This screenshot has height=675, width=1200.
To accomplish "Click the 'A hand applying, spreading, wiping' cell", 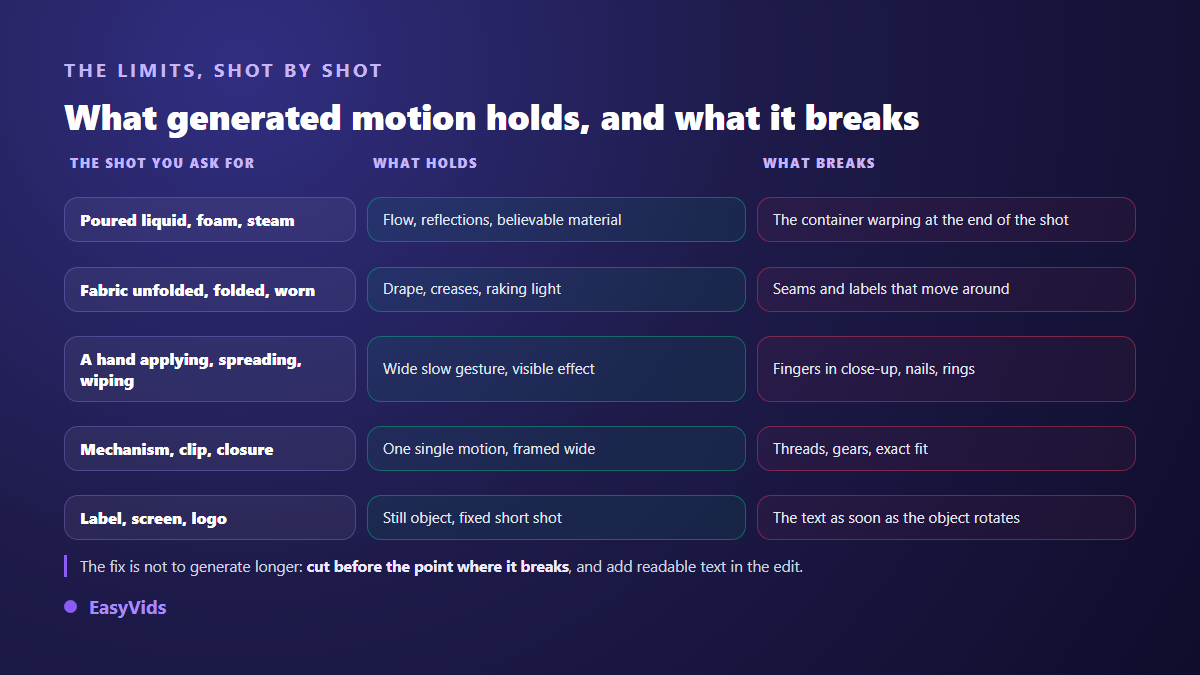I will pyautogui.click(x=210, y=369).
